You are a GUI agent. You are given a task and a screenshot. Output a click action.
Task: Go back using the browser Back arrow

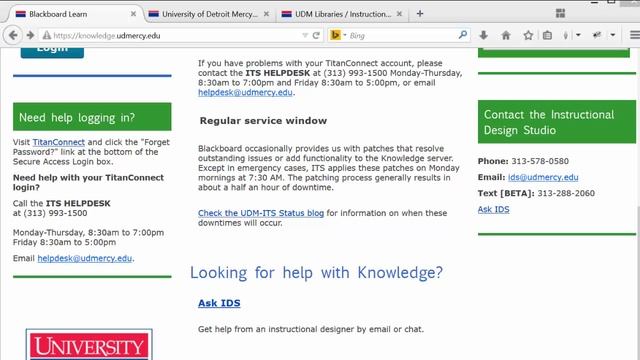[x=13, y=35]
